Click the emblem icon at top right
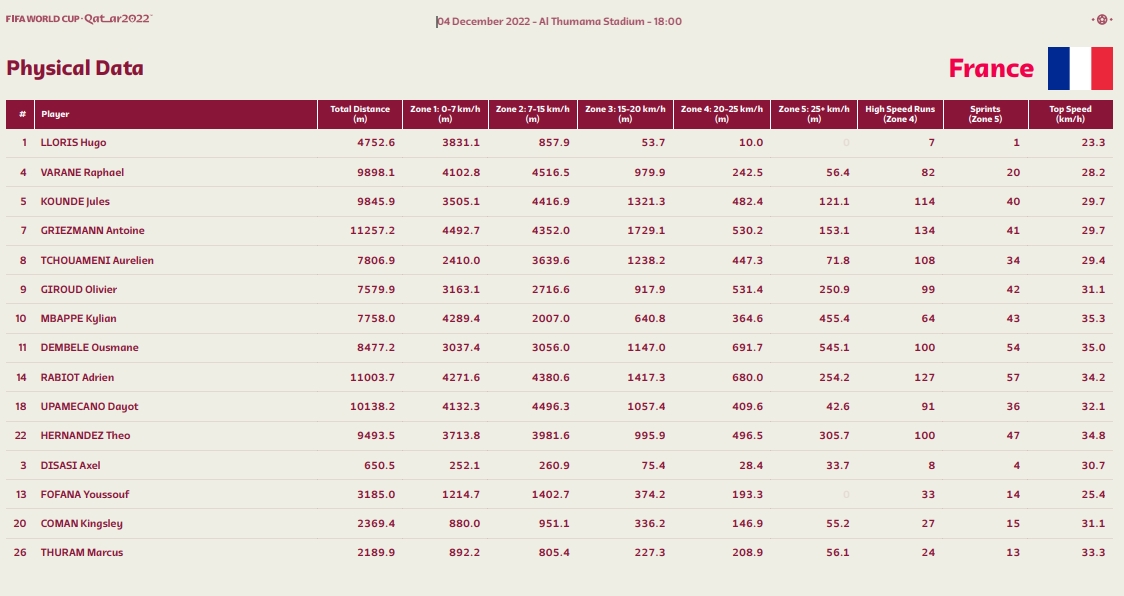This screenshot has width=1124, height=596. click(x=1101, y=19)
